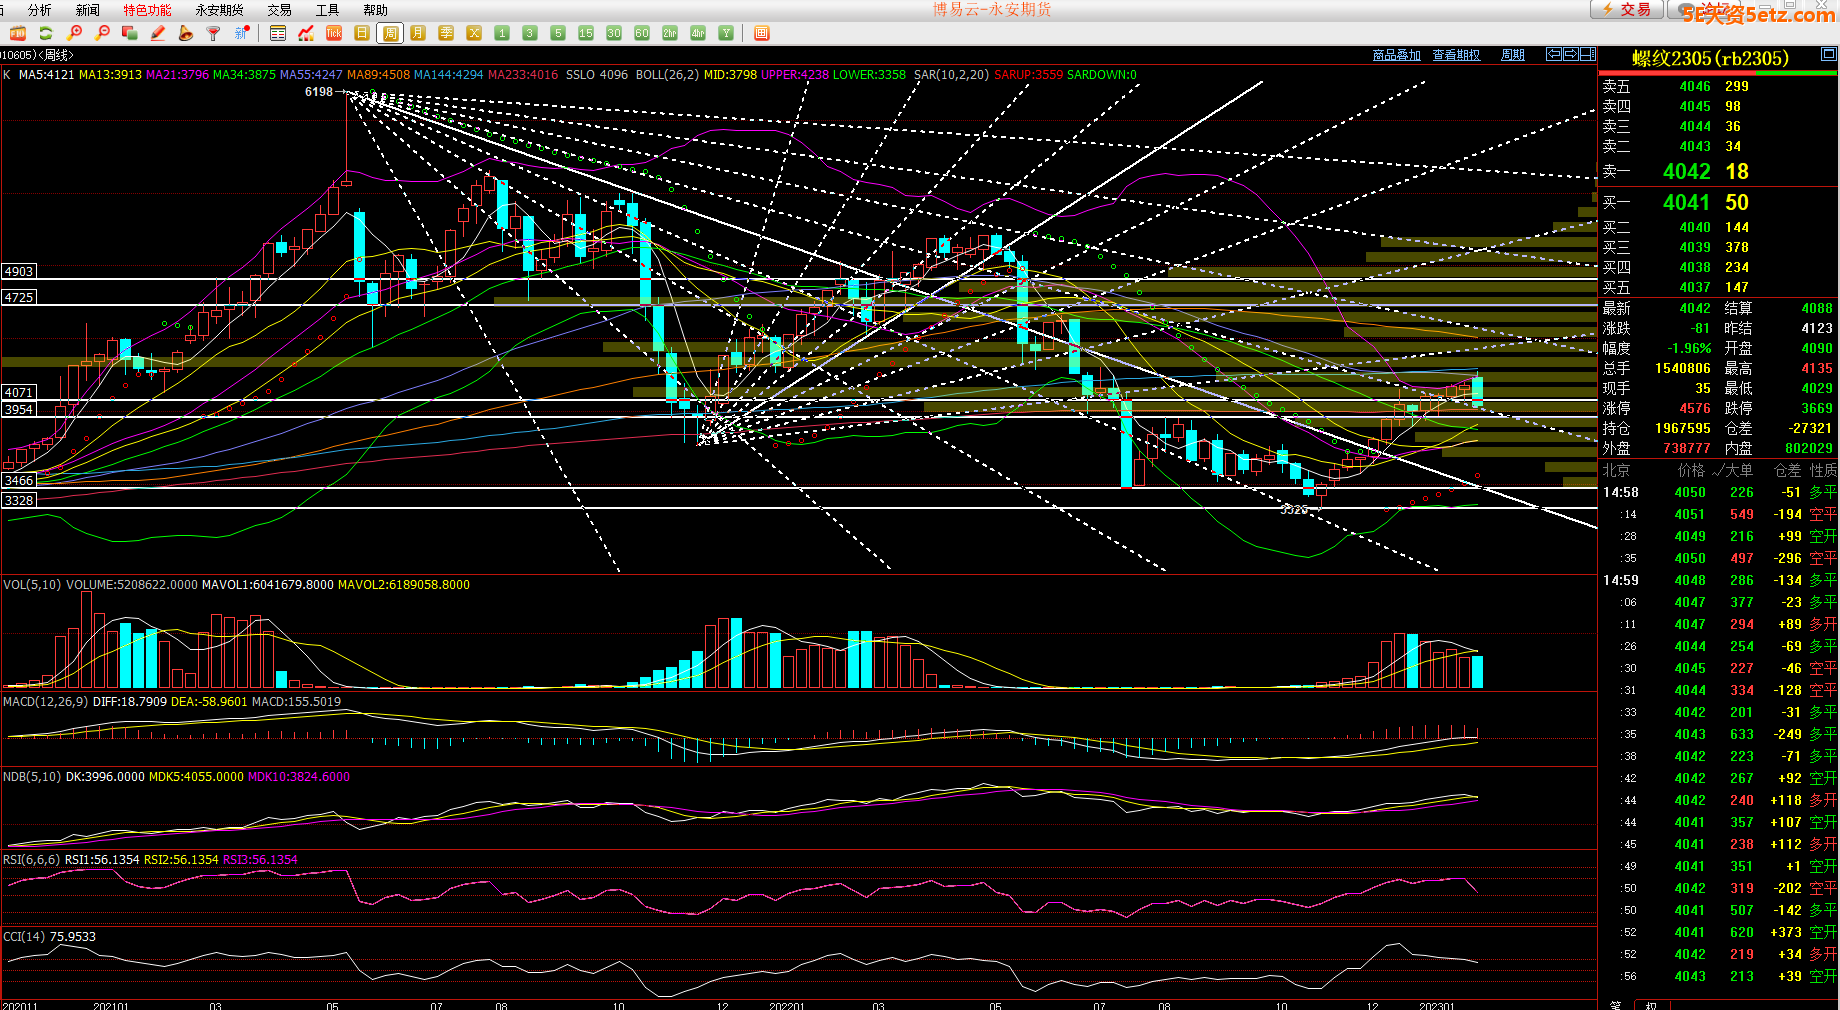Viewport: 1840px width, 1010px height.
Task: Click the 新 news icon
Action: coord(241,33)
